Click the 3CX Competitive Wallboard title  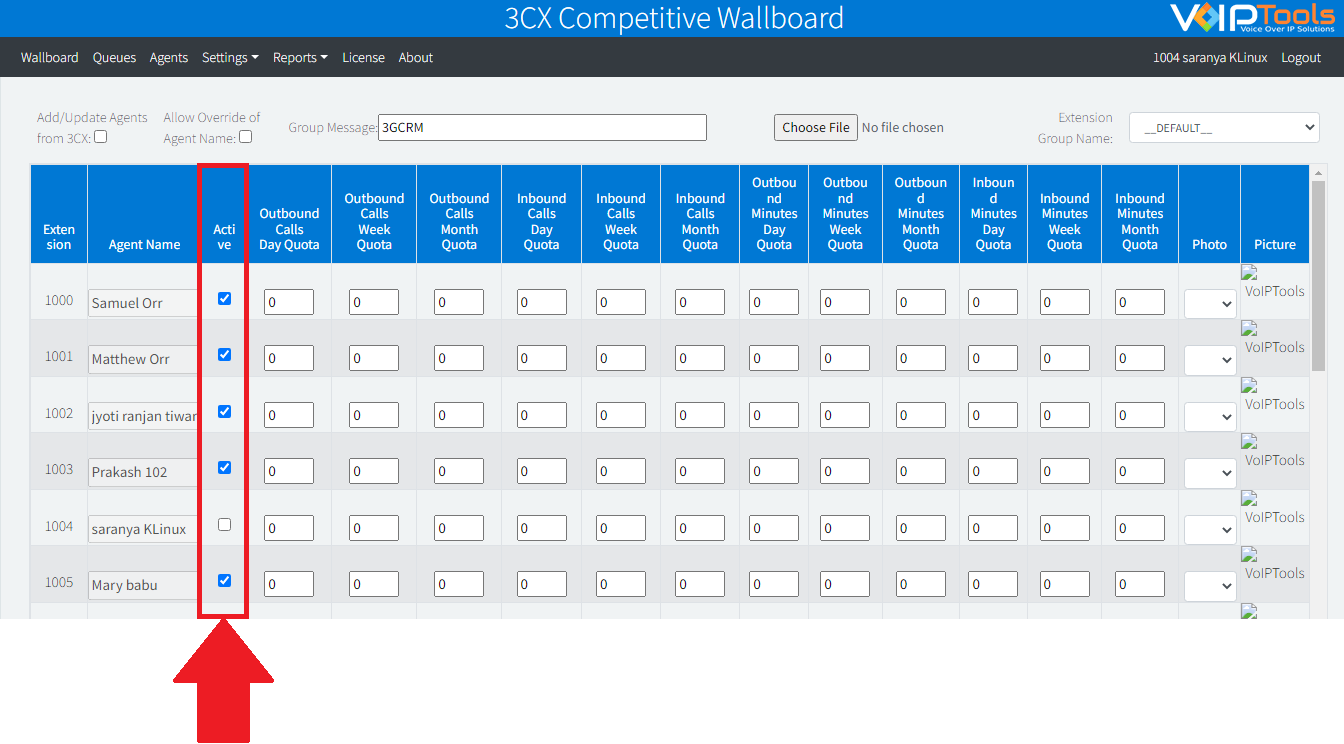674,18
